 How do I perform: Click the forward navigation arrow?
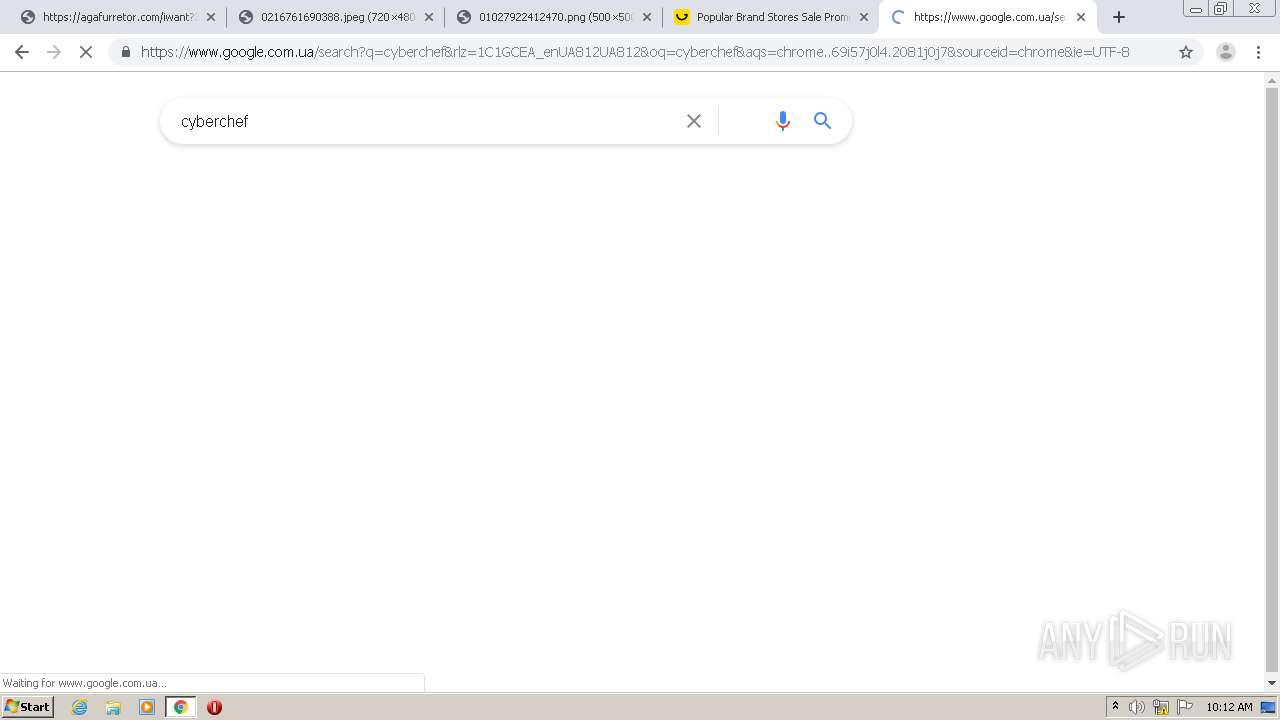pyautogui.click(x=54, y=52)
